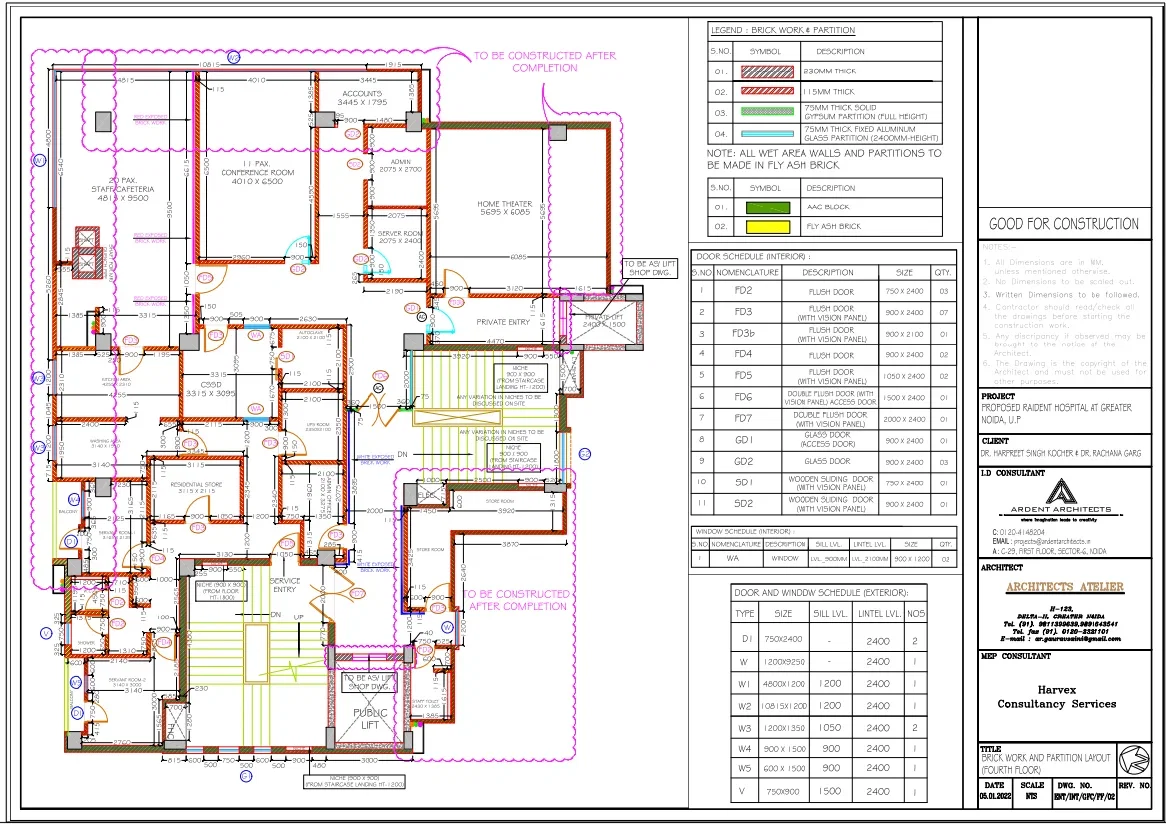Click the client names line under CLIENT
Screen dimensions: 1166x825
click(x=1060, y=453)
